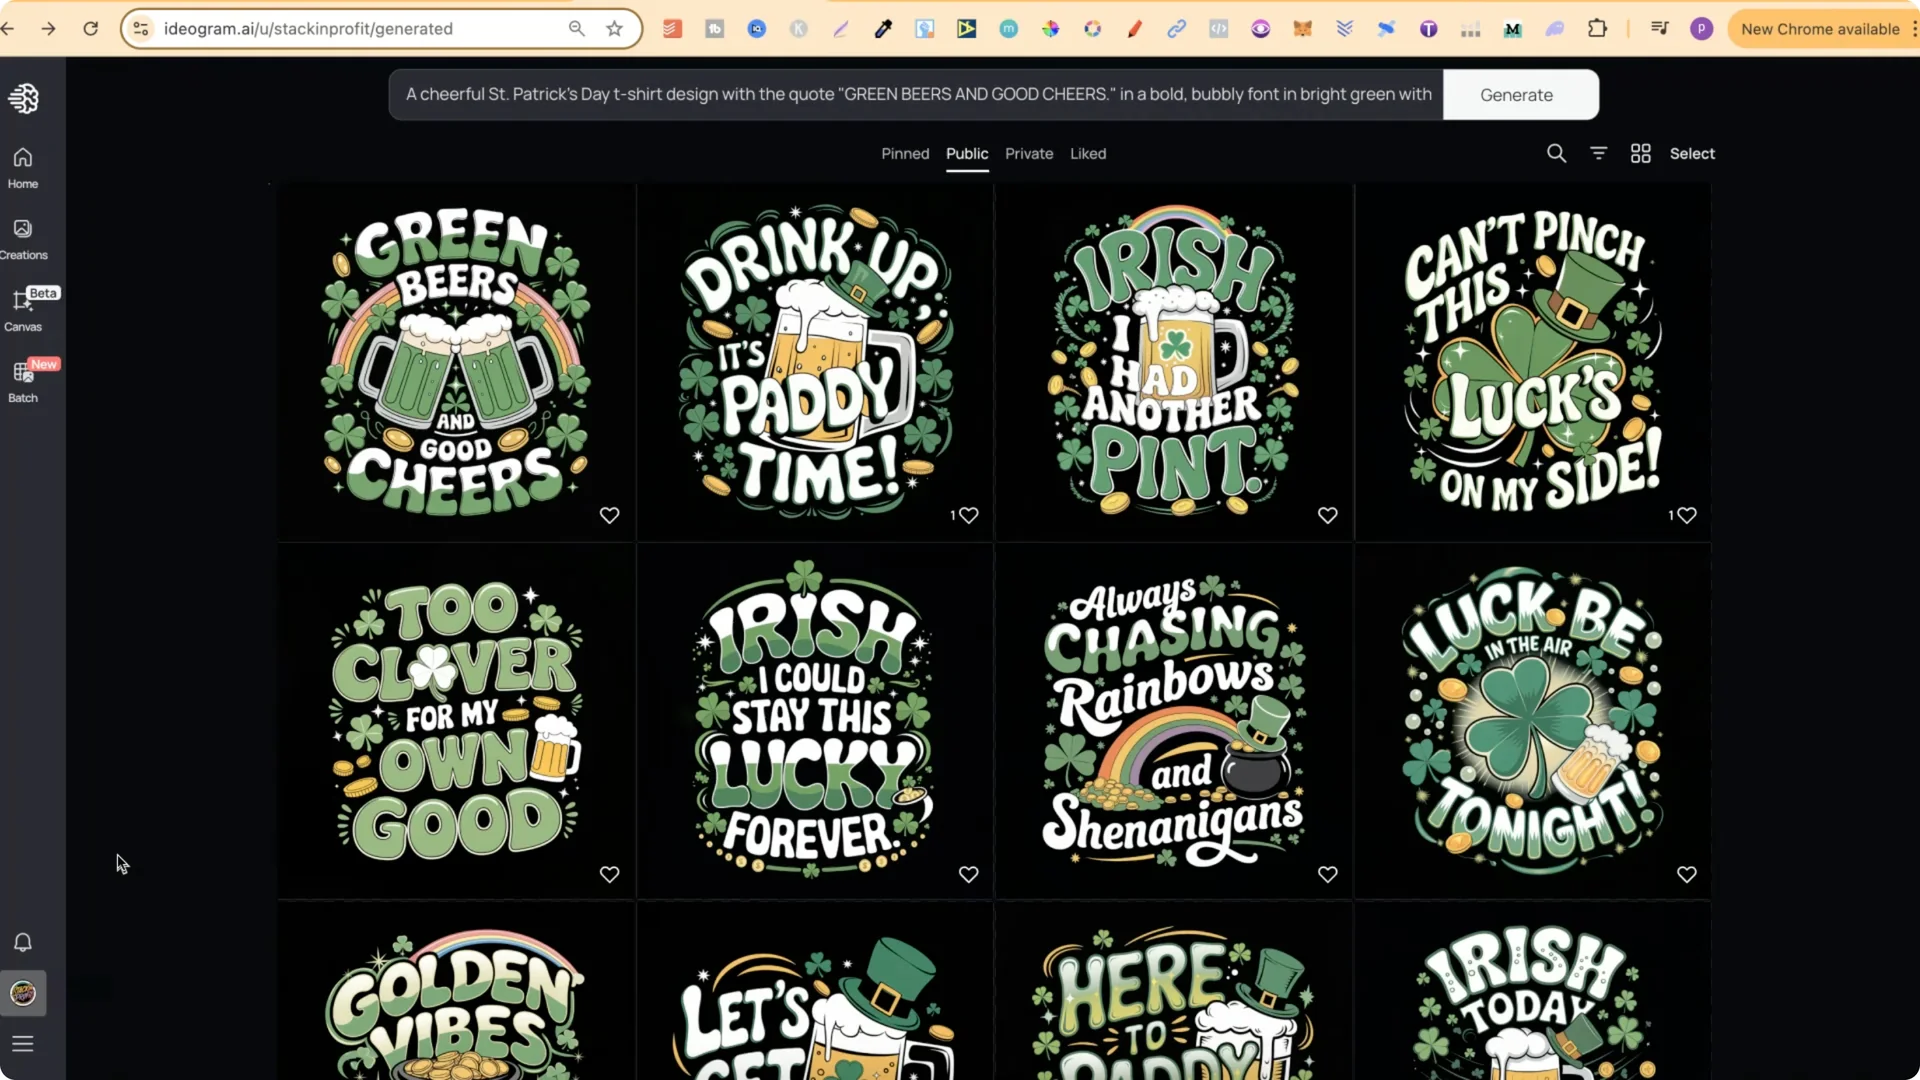Click Select to enter selection mode
The width and height of the screenshot is (1920, 1080).
(1693, 153)
